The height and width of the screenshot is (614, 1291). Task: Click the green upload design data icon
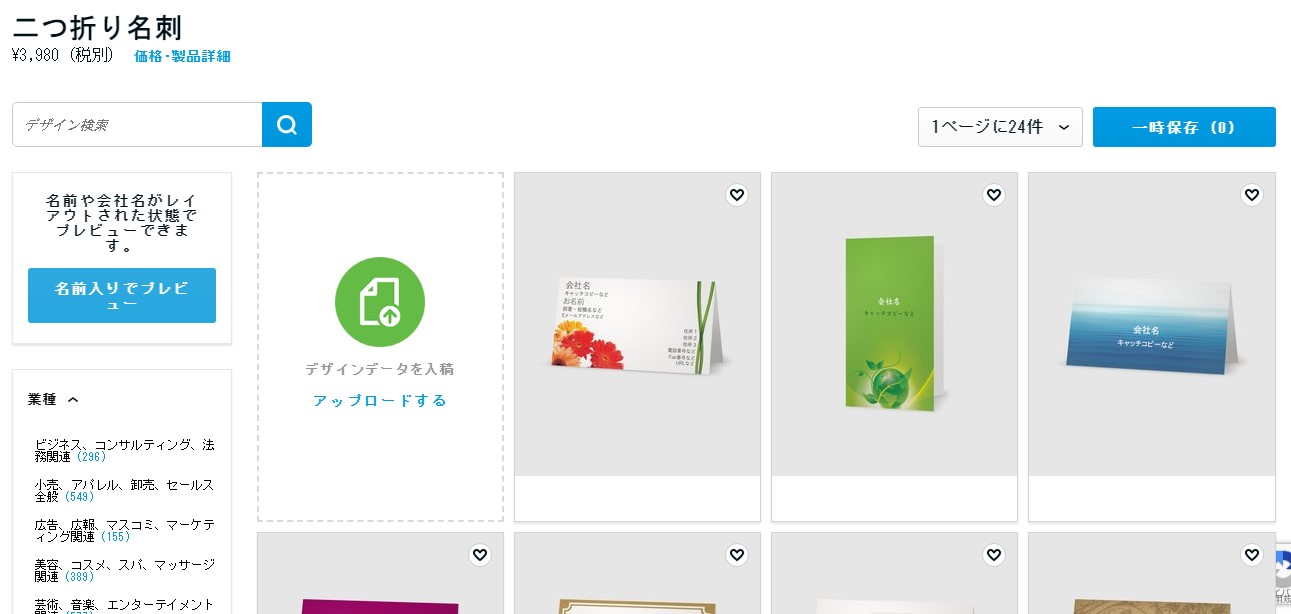pyautogui.click(x=380, y=302)
